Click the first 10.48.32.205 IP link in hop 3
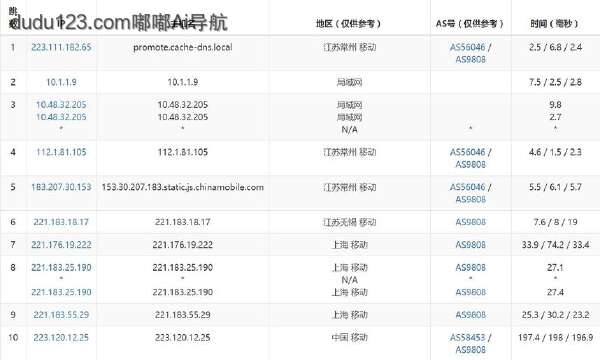600x360 pixels. [61, 105]
